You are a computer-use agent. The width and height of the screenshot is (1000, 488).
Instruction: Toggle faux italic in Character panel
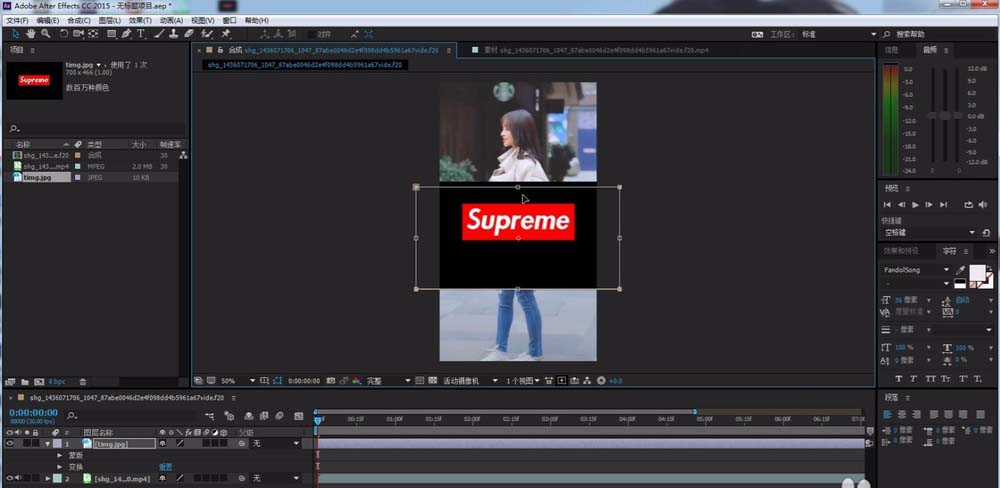click(x=913, y=379)
